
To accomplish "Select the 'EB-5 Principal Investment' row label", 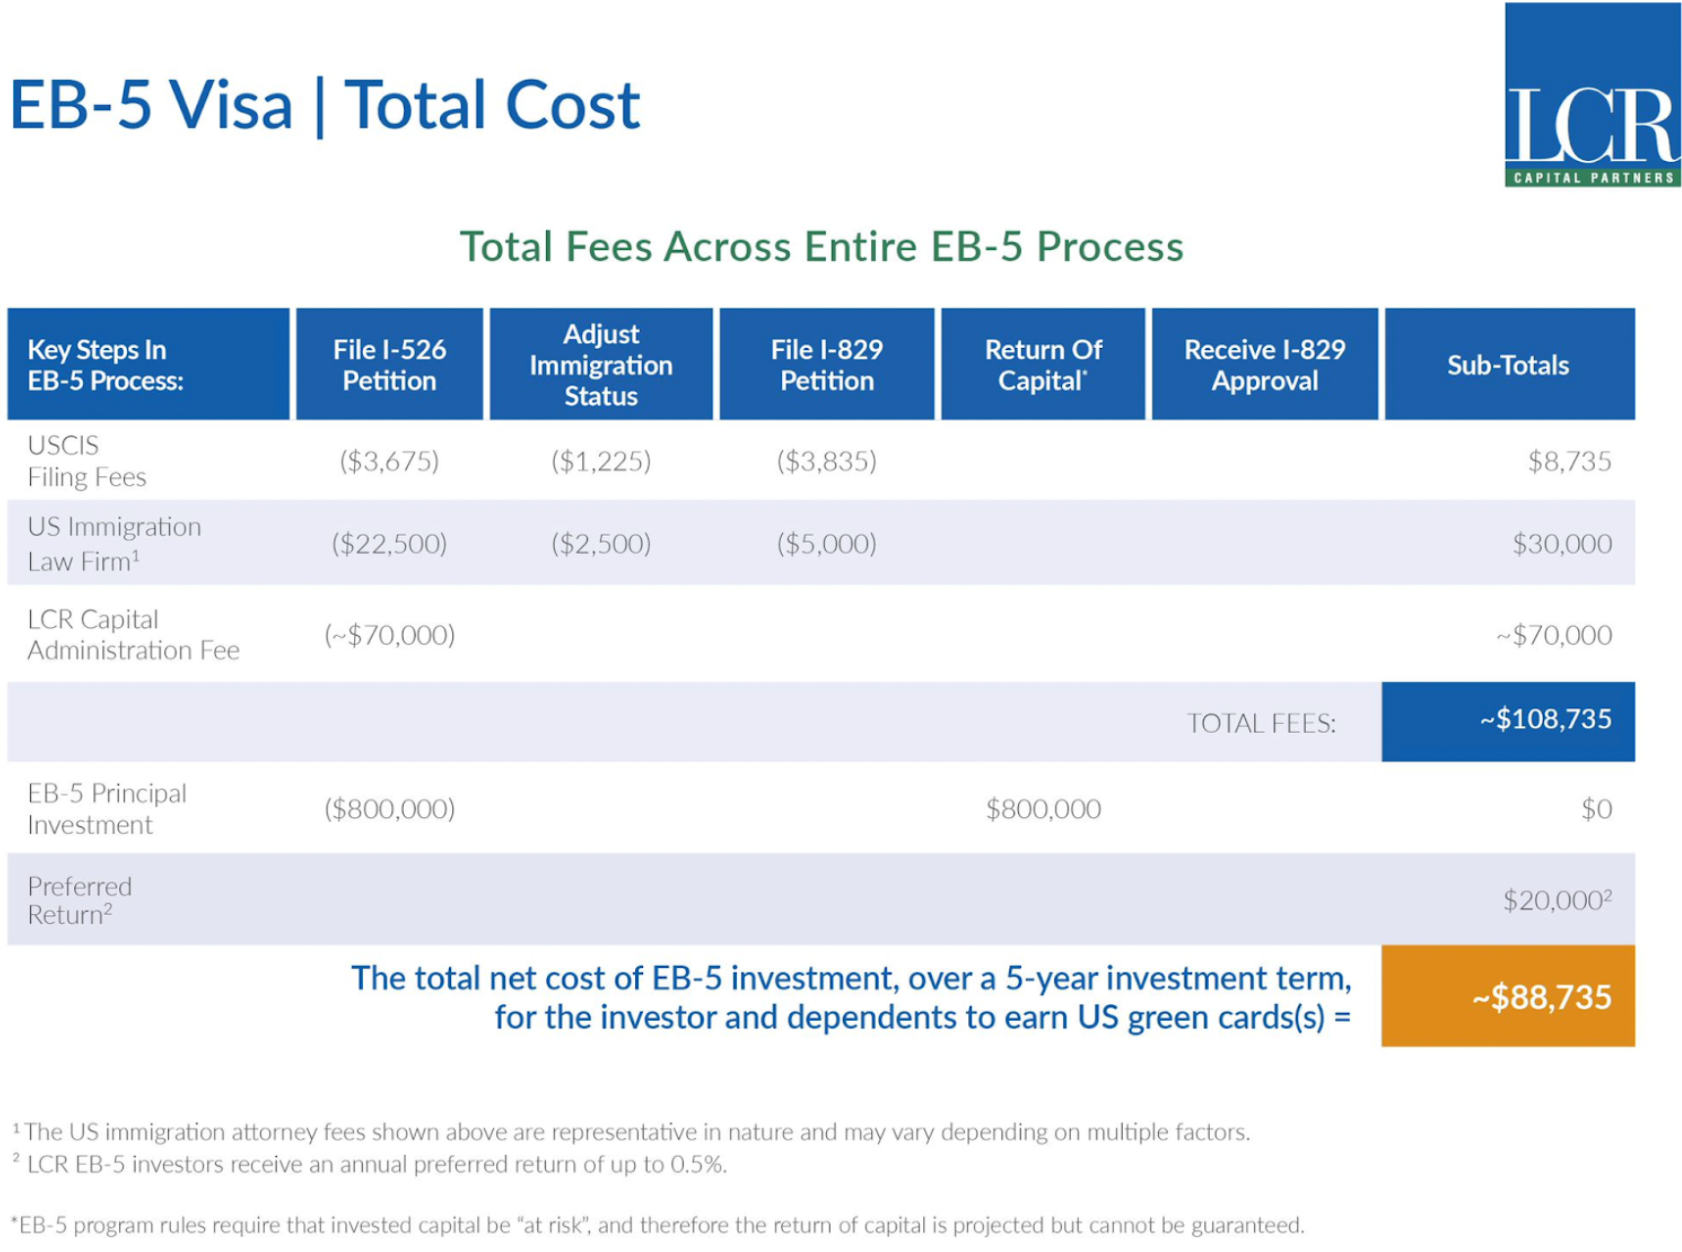I will click(107, 809).
